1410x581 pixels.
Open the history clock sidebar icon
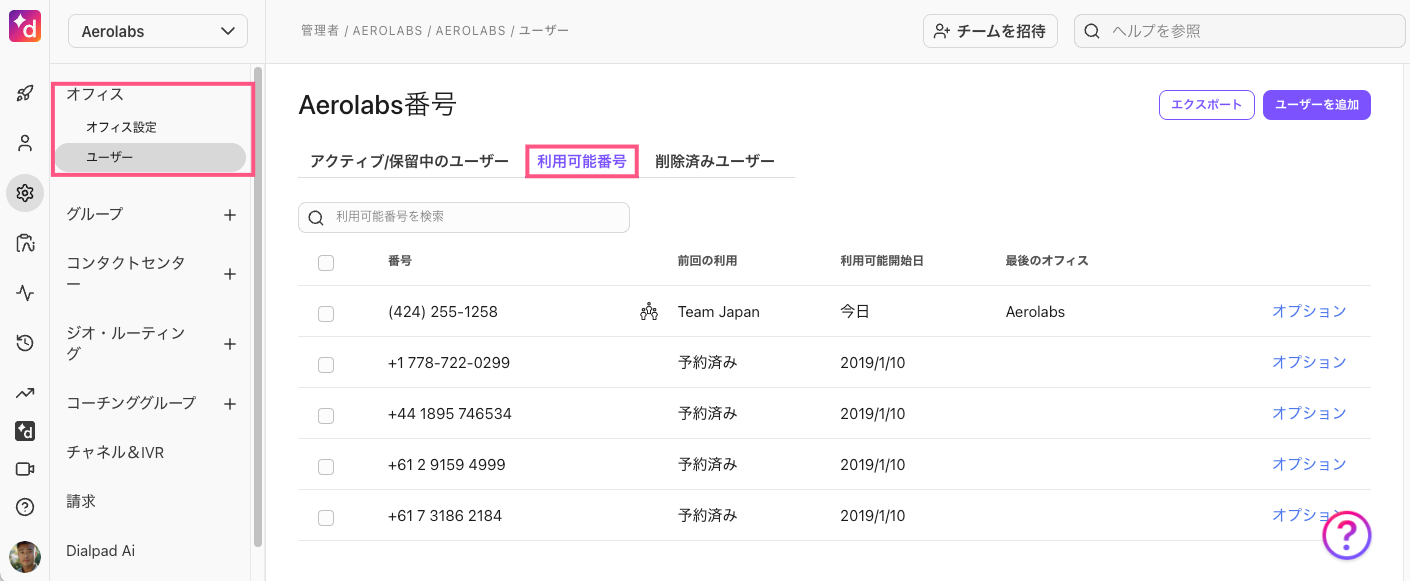point(25,343)
